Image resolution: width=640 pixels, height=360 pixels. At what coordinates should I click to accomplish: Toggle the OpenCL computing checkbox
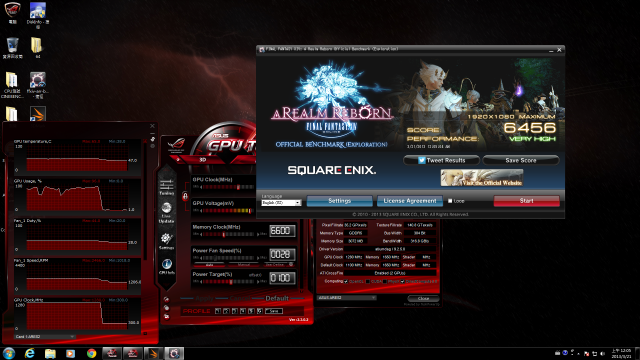tap(346, 281)
